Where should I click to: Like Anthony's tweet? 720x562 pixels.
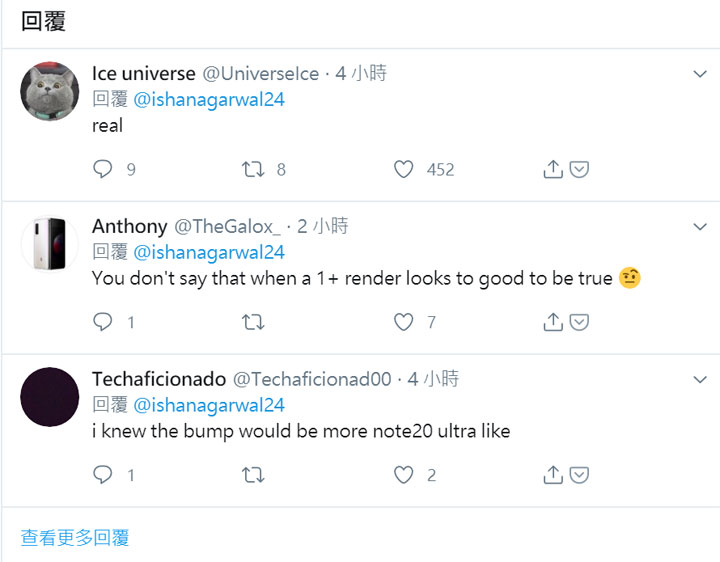[403, 322]
